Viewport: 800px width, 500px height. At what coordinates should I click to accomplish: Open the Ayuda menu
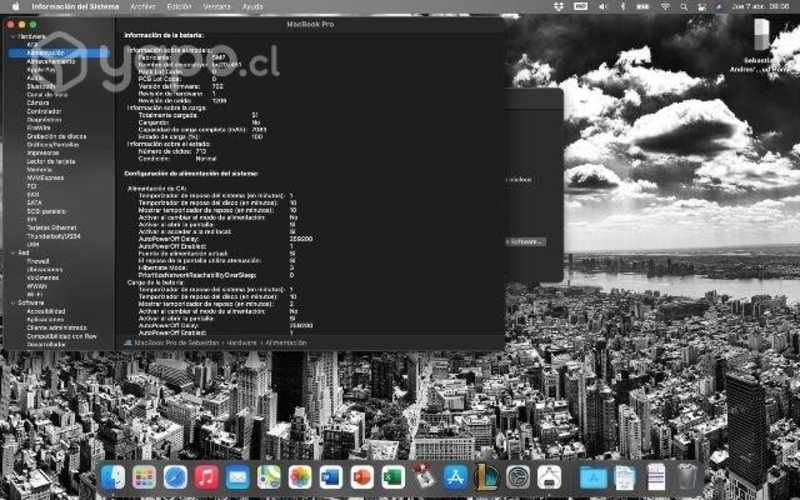[x=253, y=7]
